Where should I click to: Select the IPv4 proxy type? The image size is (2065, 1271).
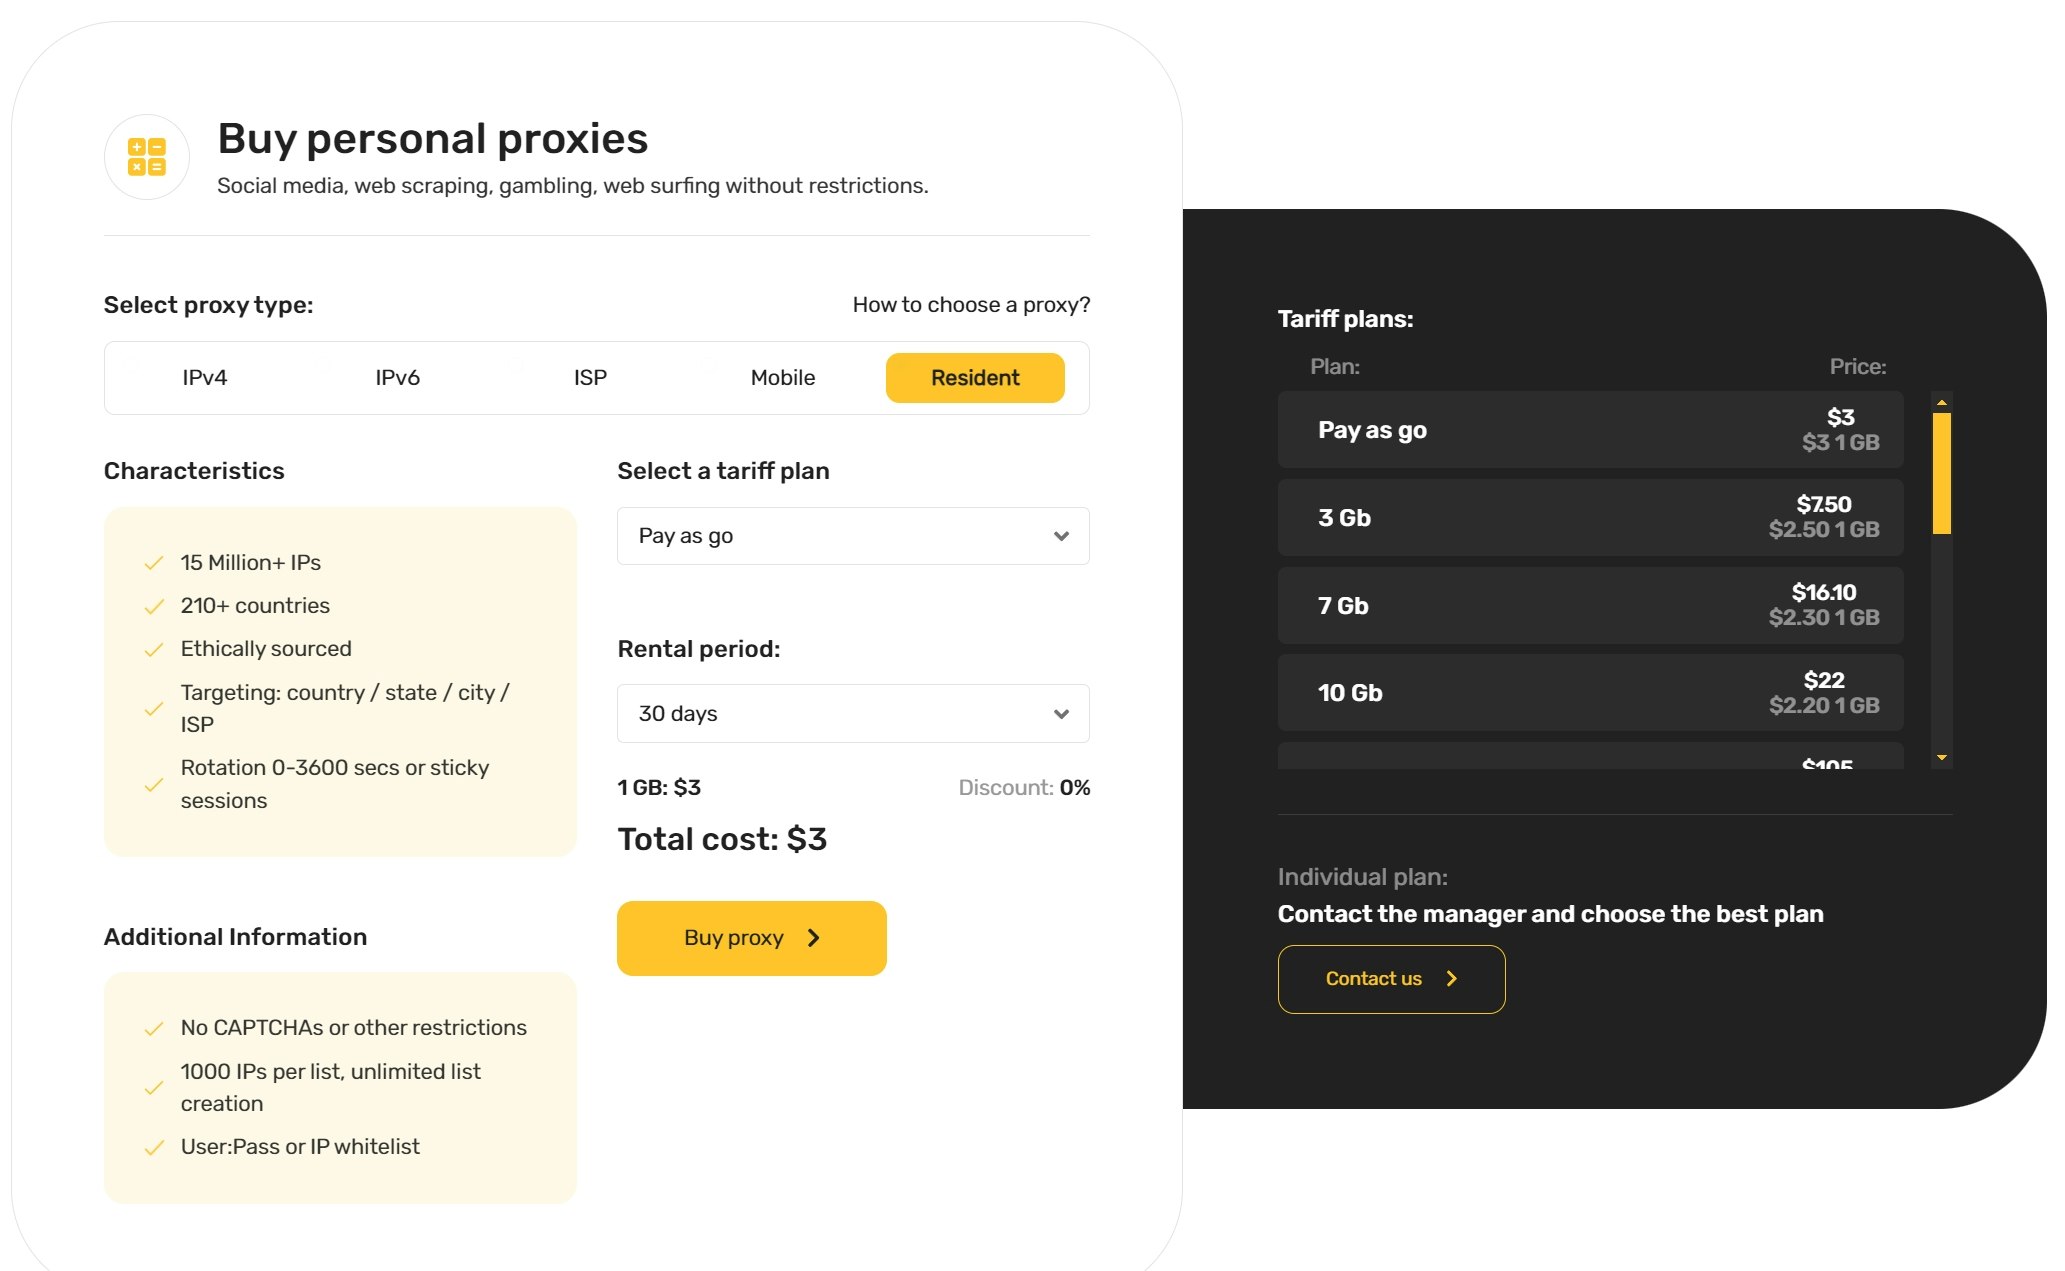(205, 378)
